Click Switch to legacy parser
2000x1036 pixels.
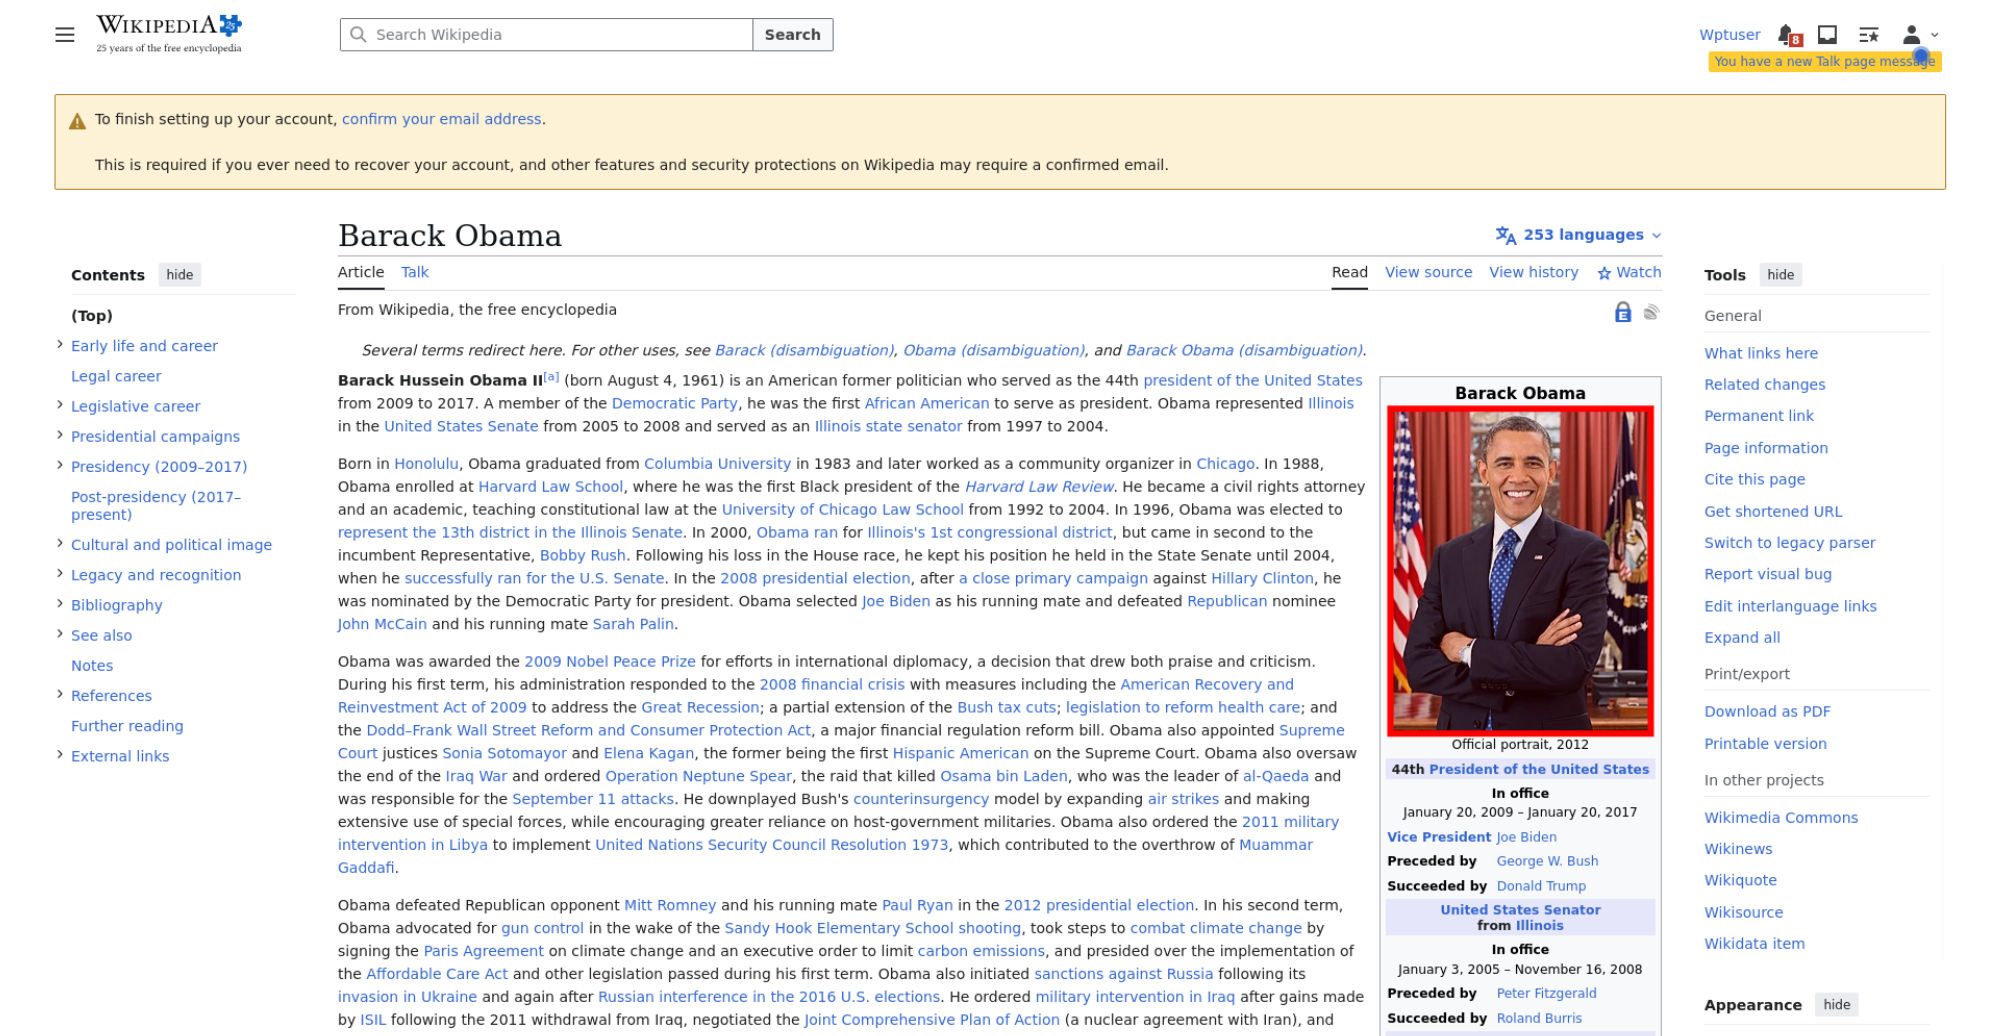1789,543
